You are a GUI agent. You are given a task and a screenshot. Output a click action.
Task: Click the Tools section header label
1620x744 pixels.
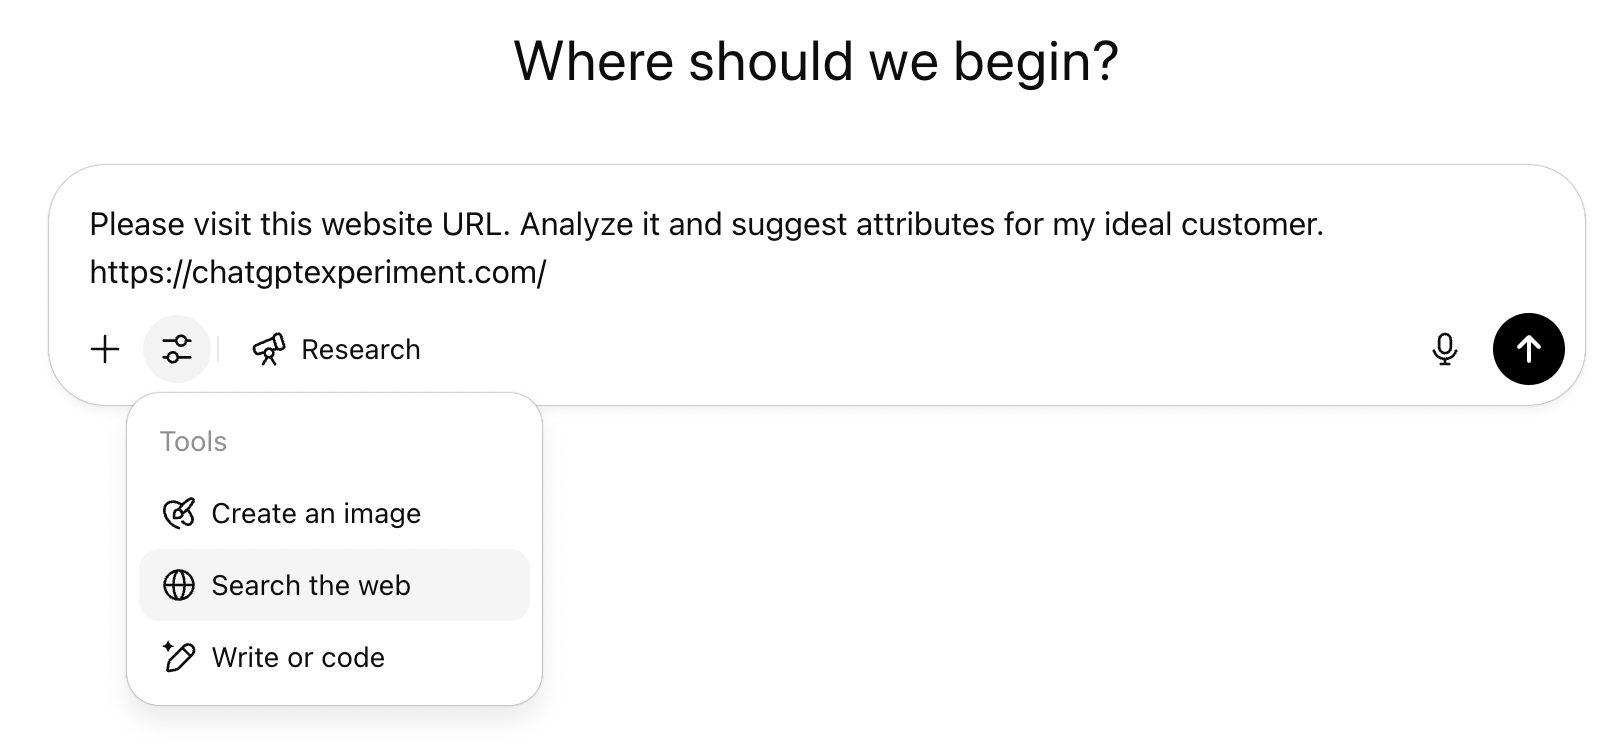point(192,440)
